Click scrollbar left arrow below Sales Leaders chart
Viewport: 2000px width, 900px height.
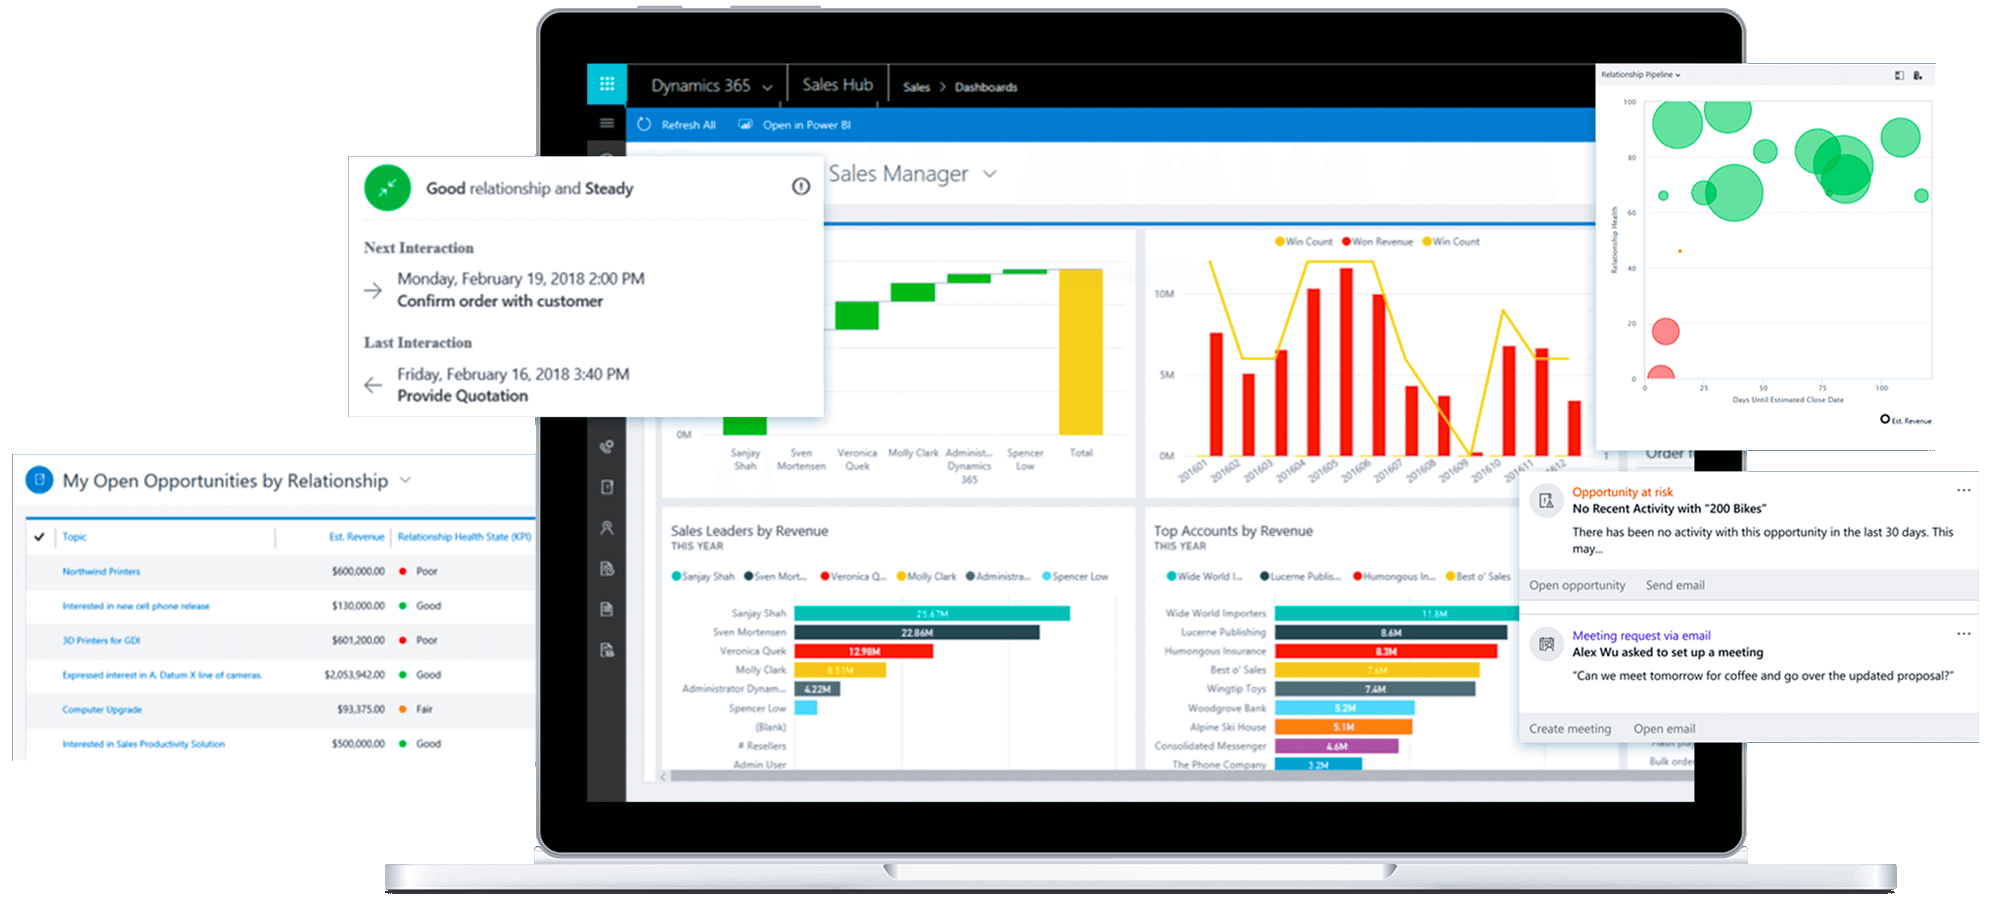click(x=663, y=776)
